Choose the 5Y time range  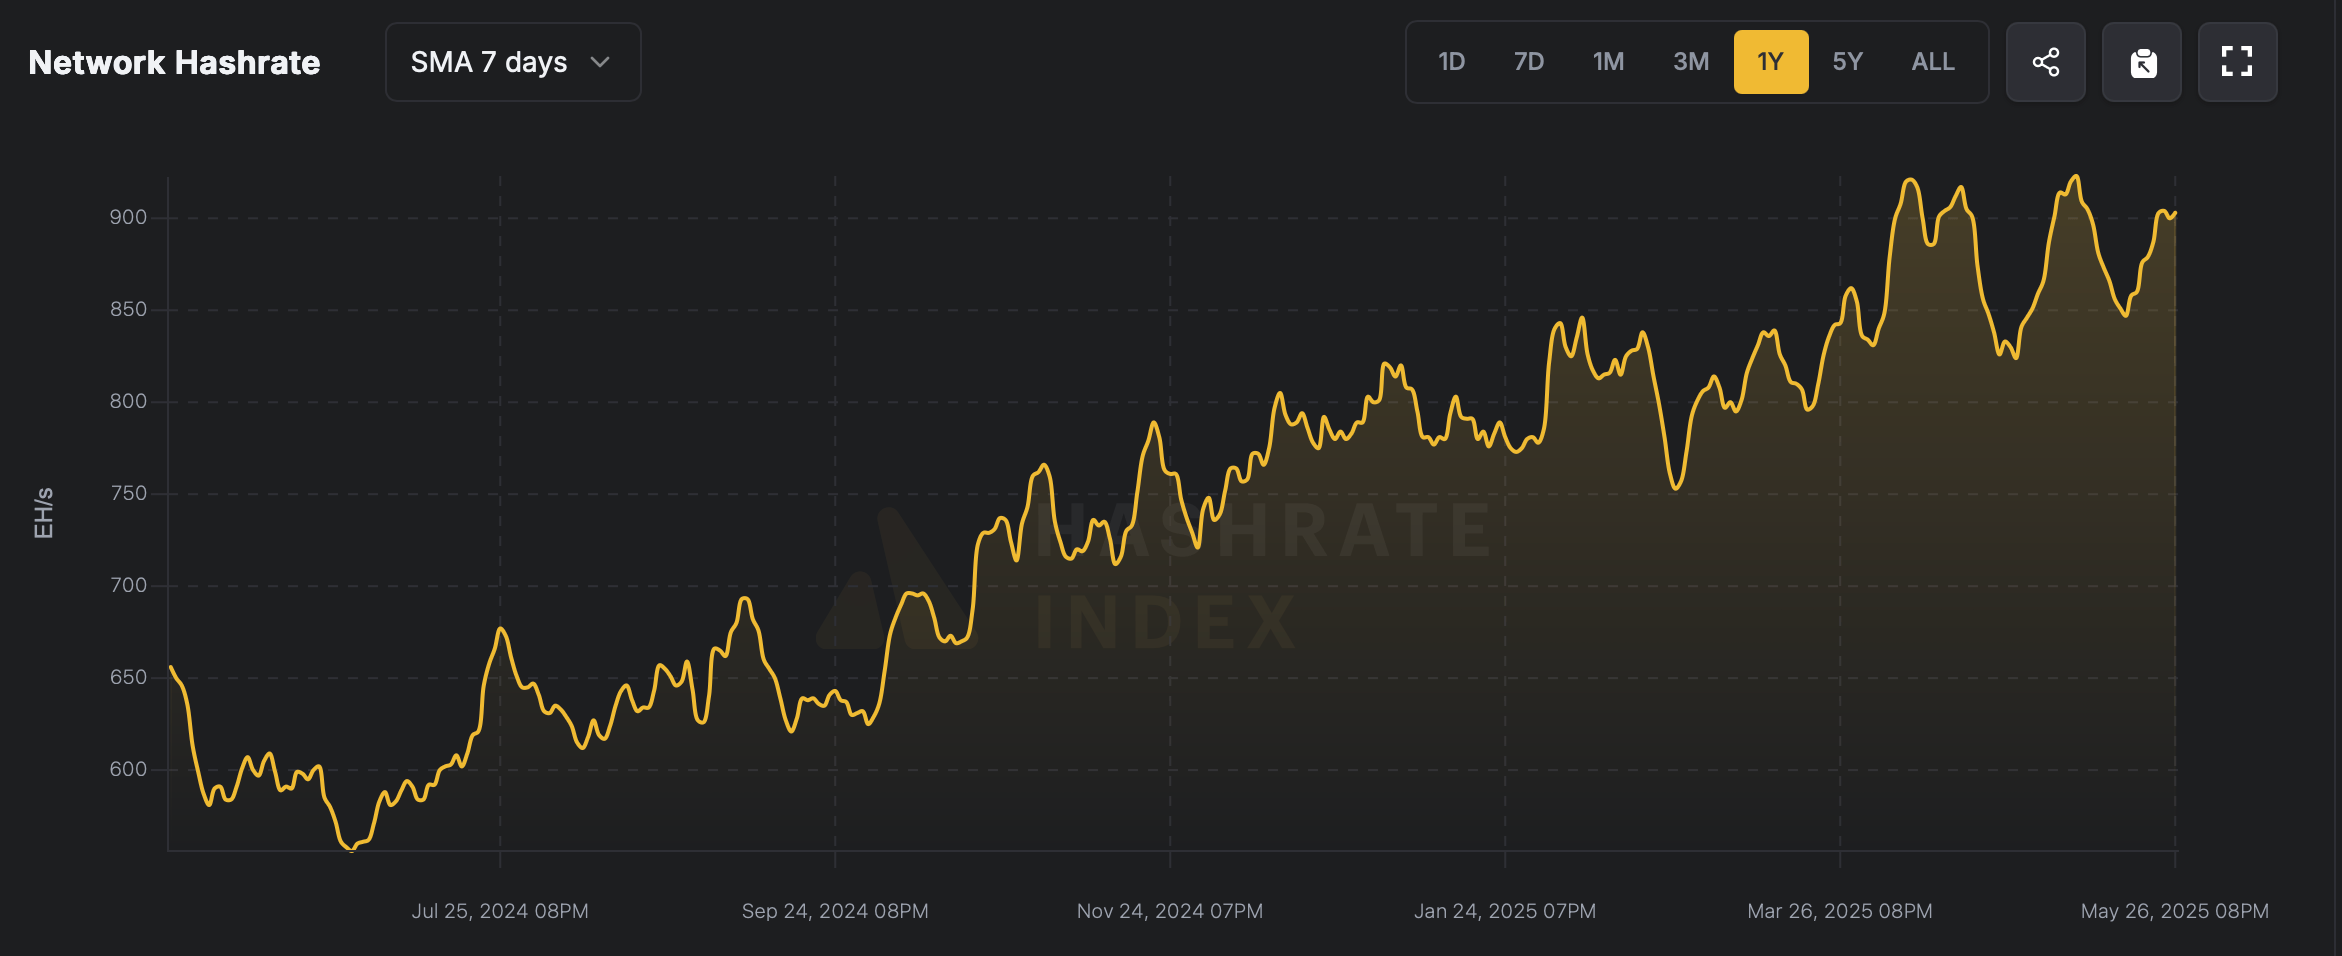point(1848,62)
